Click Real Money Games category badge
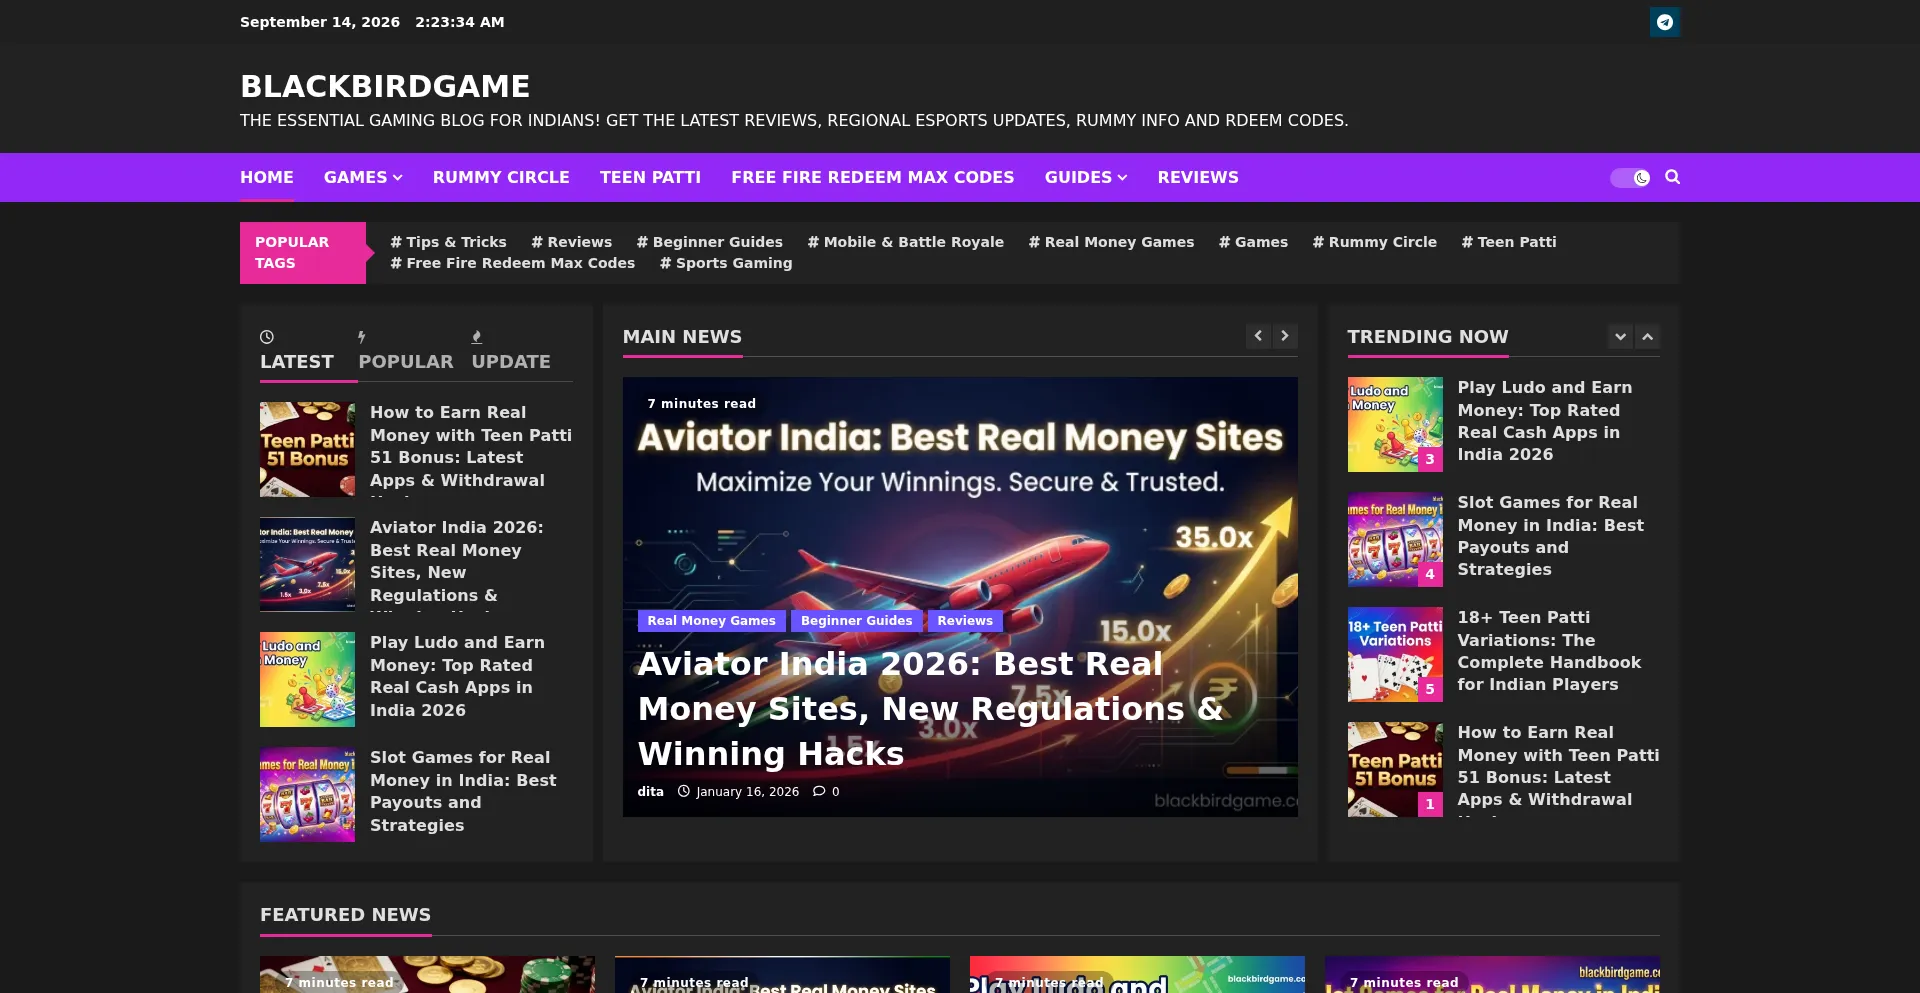 coord(712,621)
